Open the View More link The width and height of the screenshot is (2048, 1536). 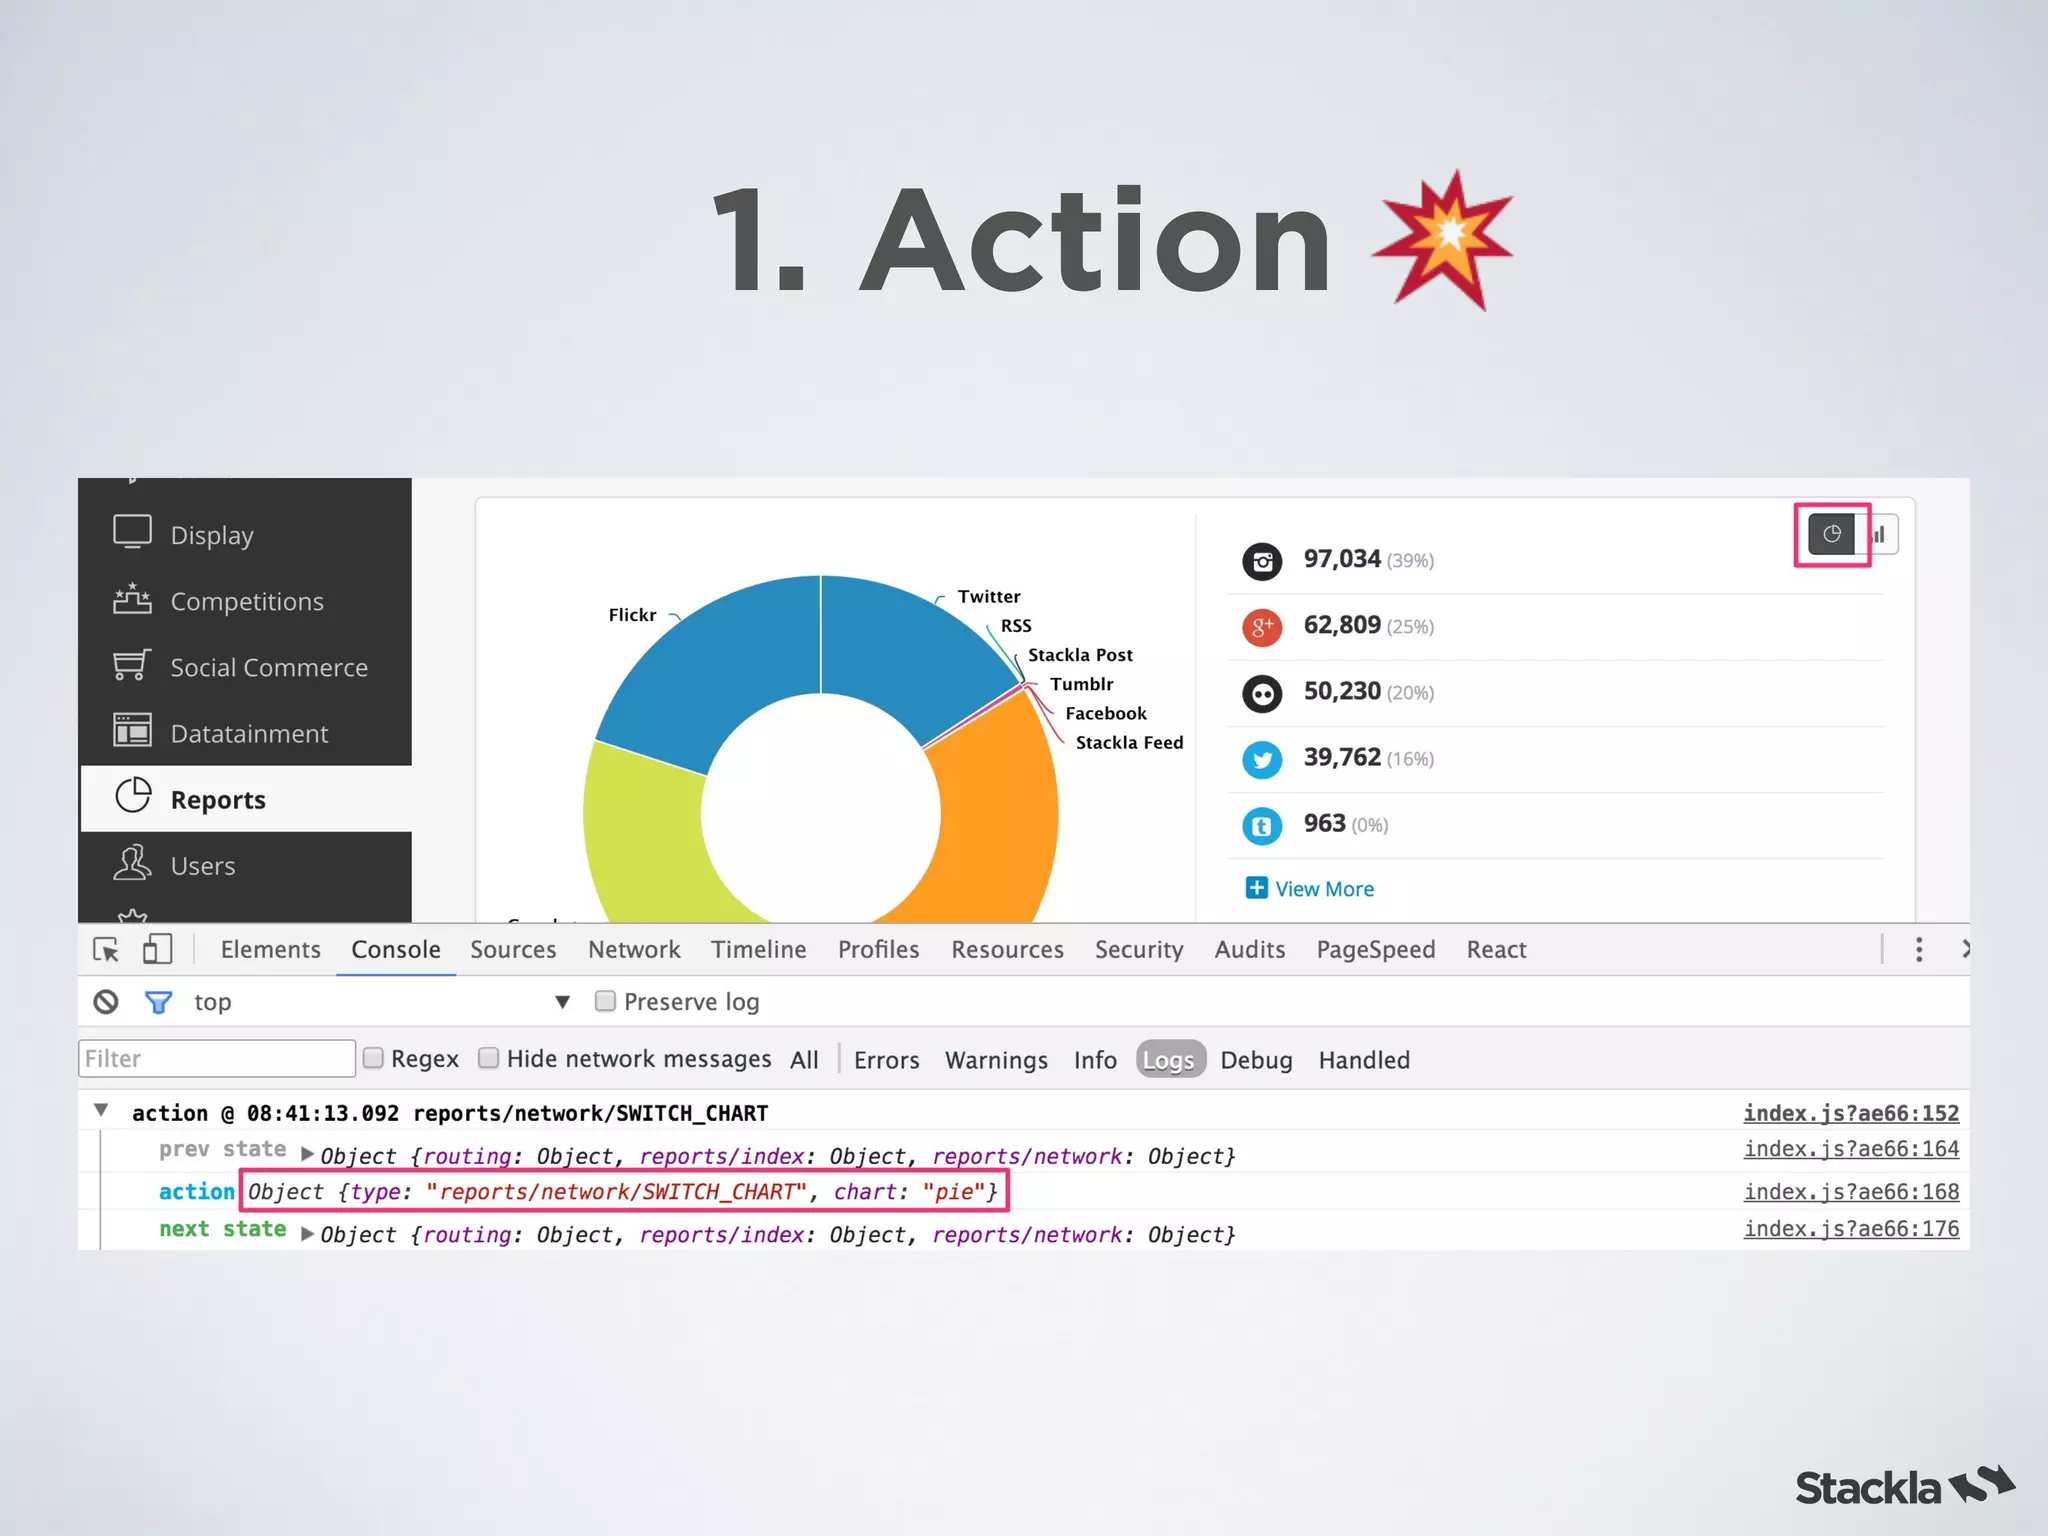[1324, 889]
